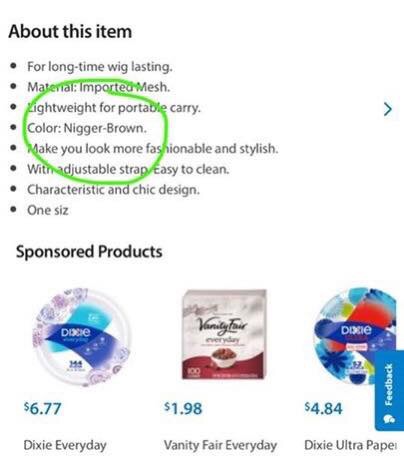Select the $4.84 price label
This screenshot has width=404, height=456.
click(323, 409)
